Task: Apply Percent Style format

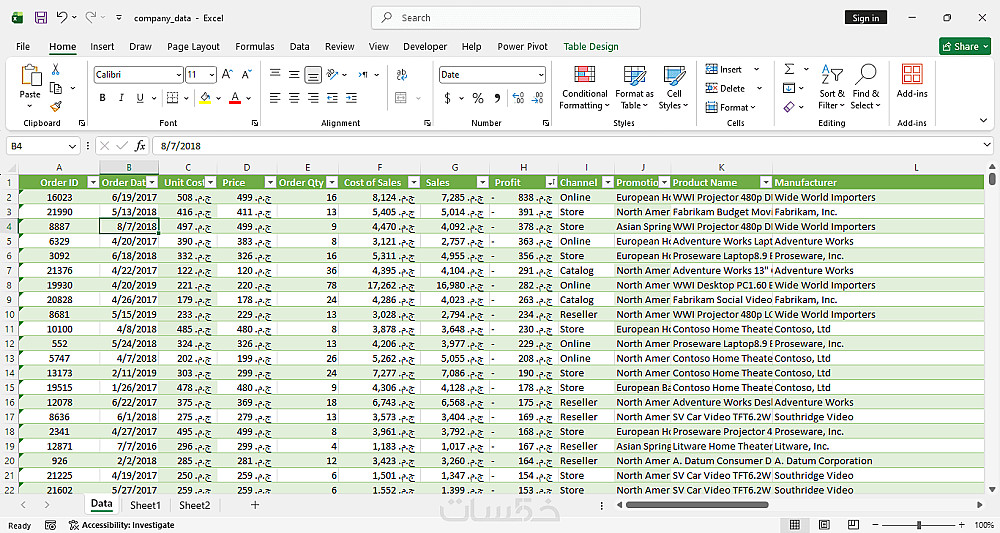Action: click(478, 98)
